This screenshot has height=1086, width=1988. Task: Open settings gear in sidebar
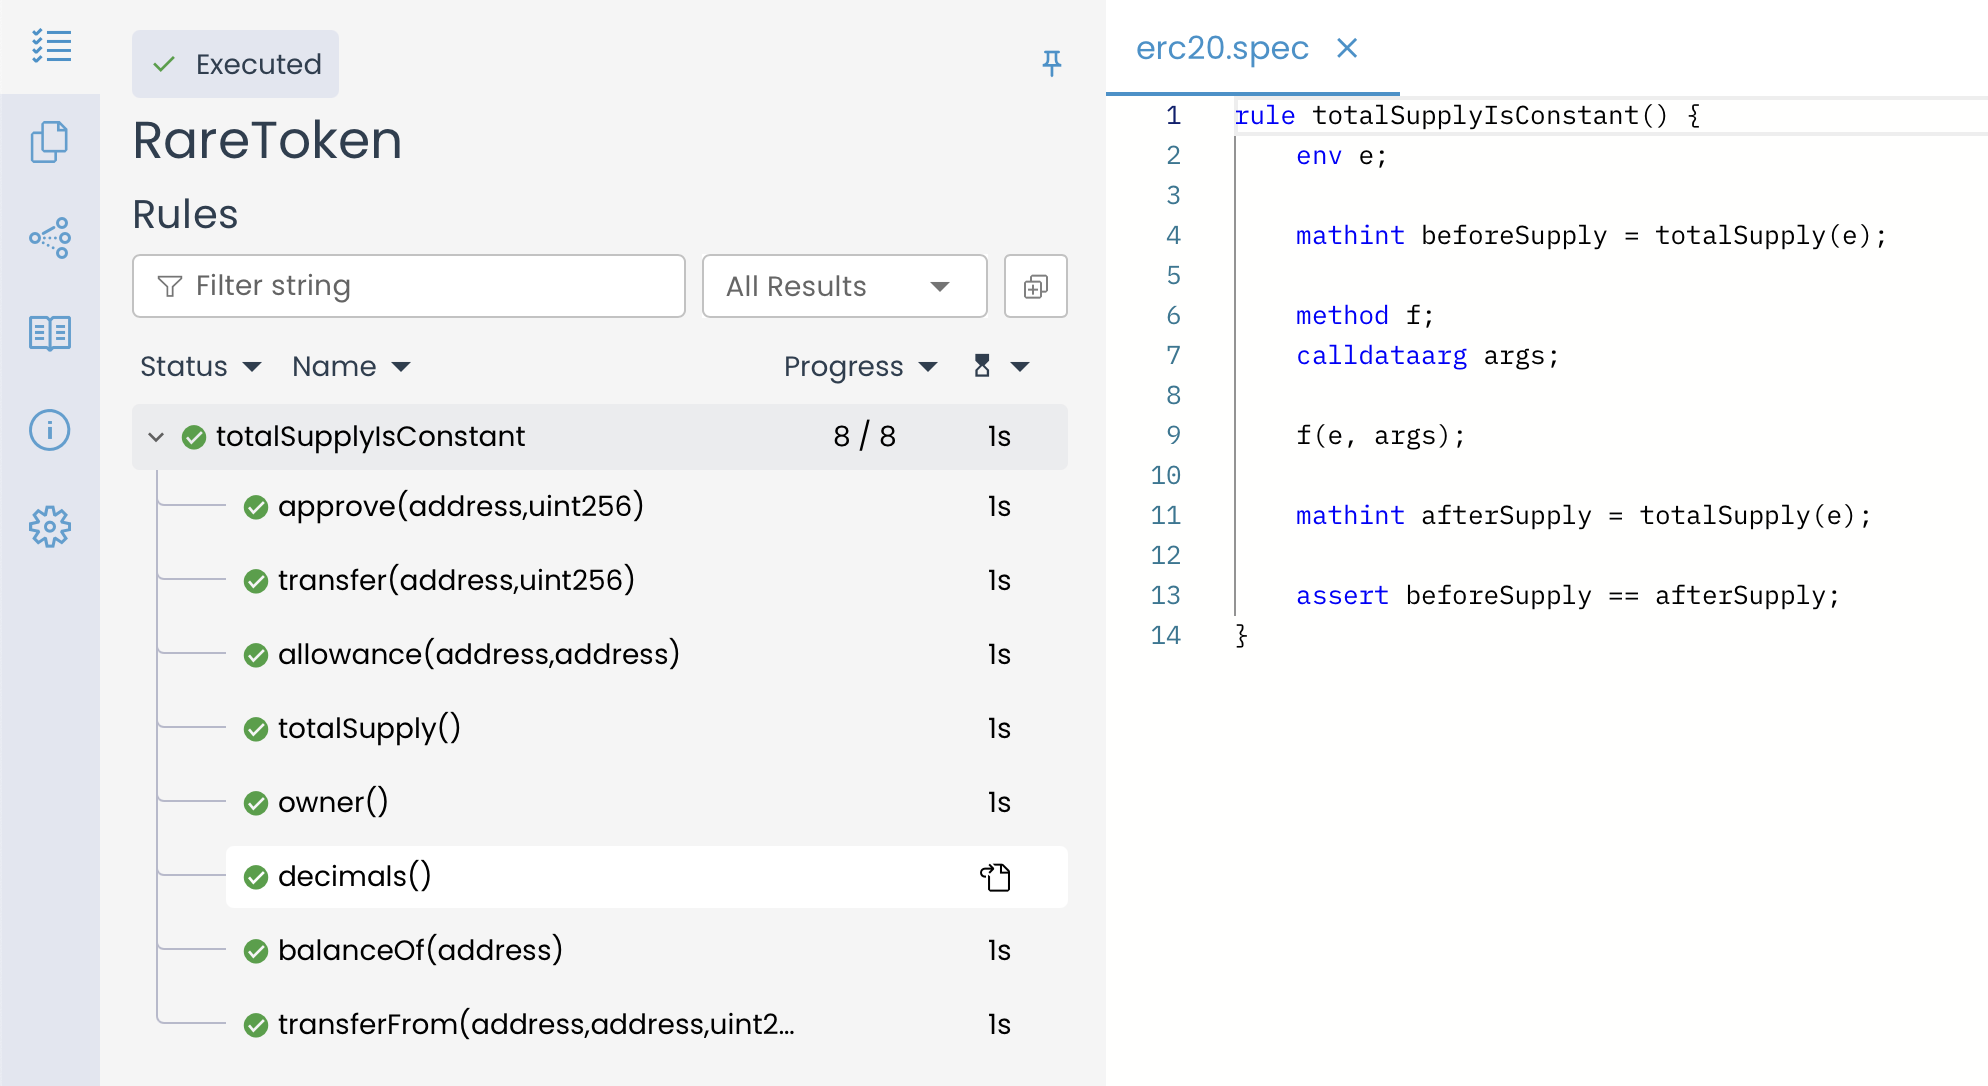click(x=50, y=526)
